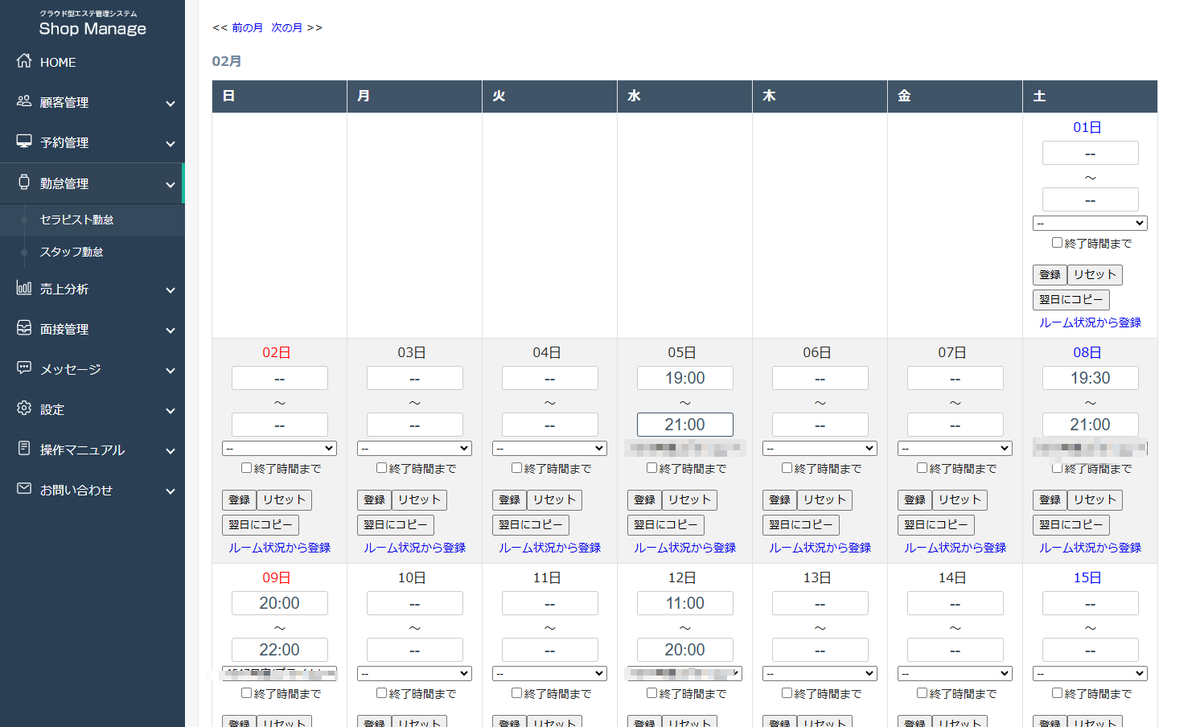The height and width of the screenshot is (727, 1200).
Task: Check 終了時間まで for 04日
Action: (517, 467)
